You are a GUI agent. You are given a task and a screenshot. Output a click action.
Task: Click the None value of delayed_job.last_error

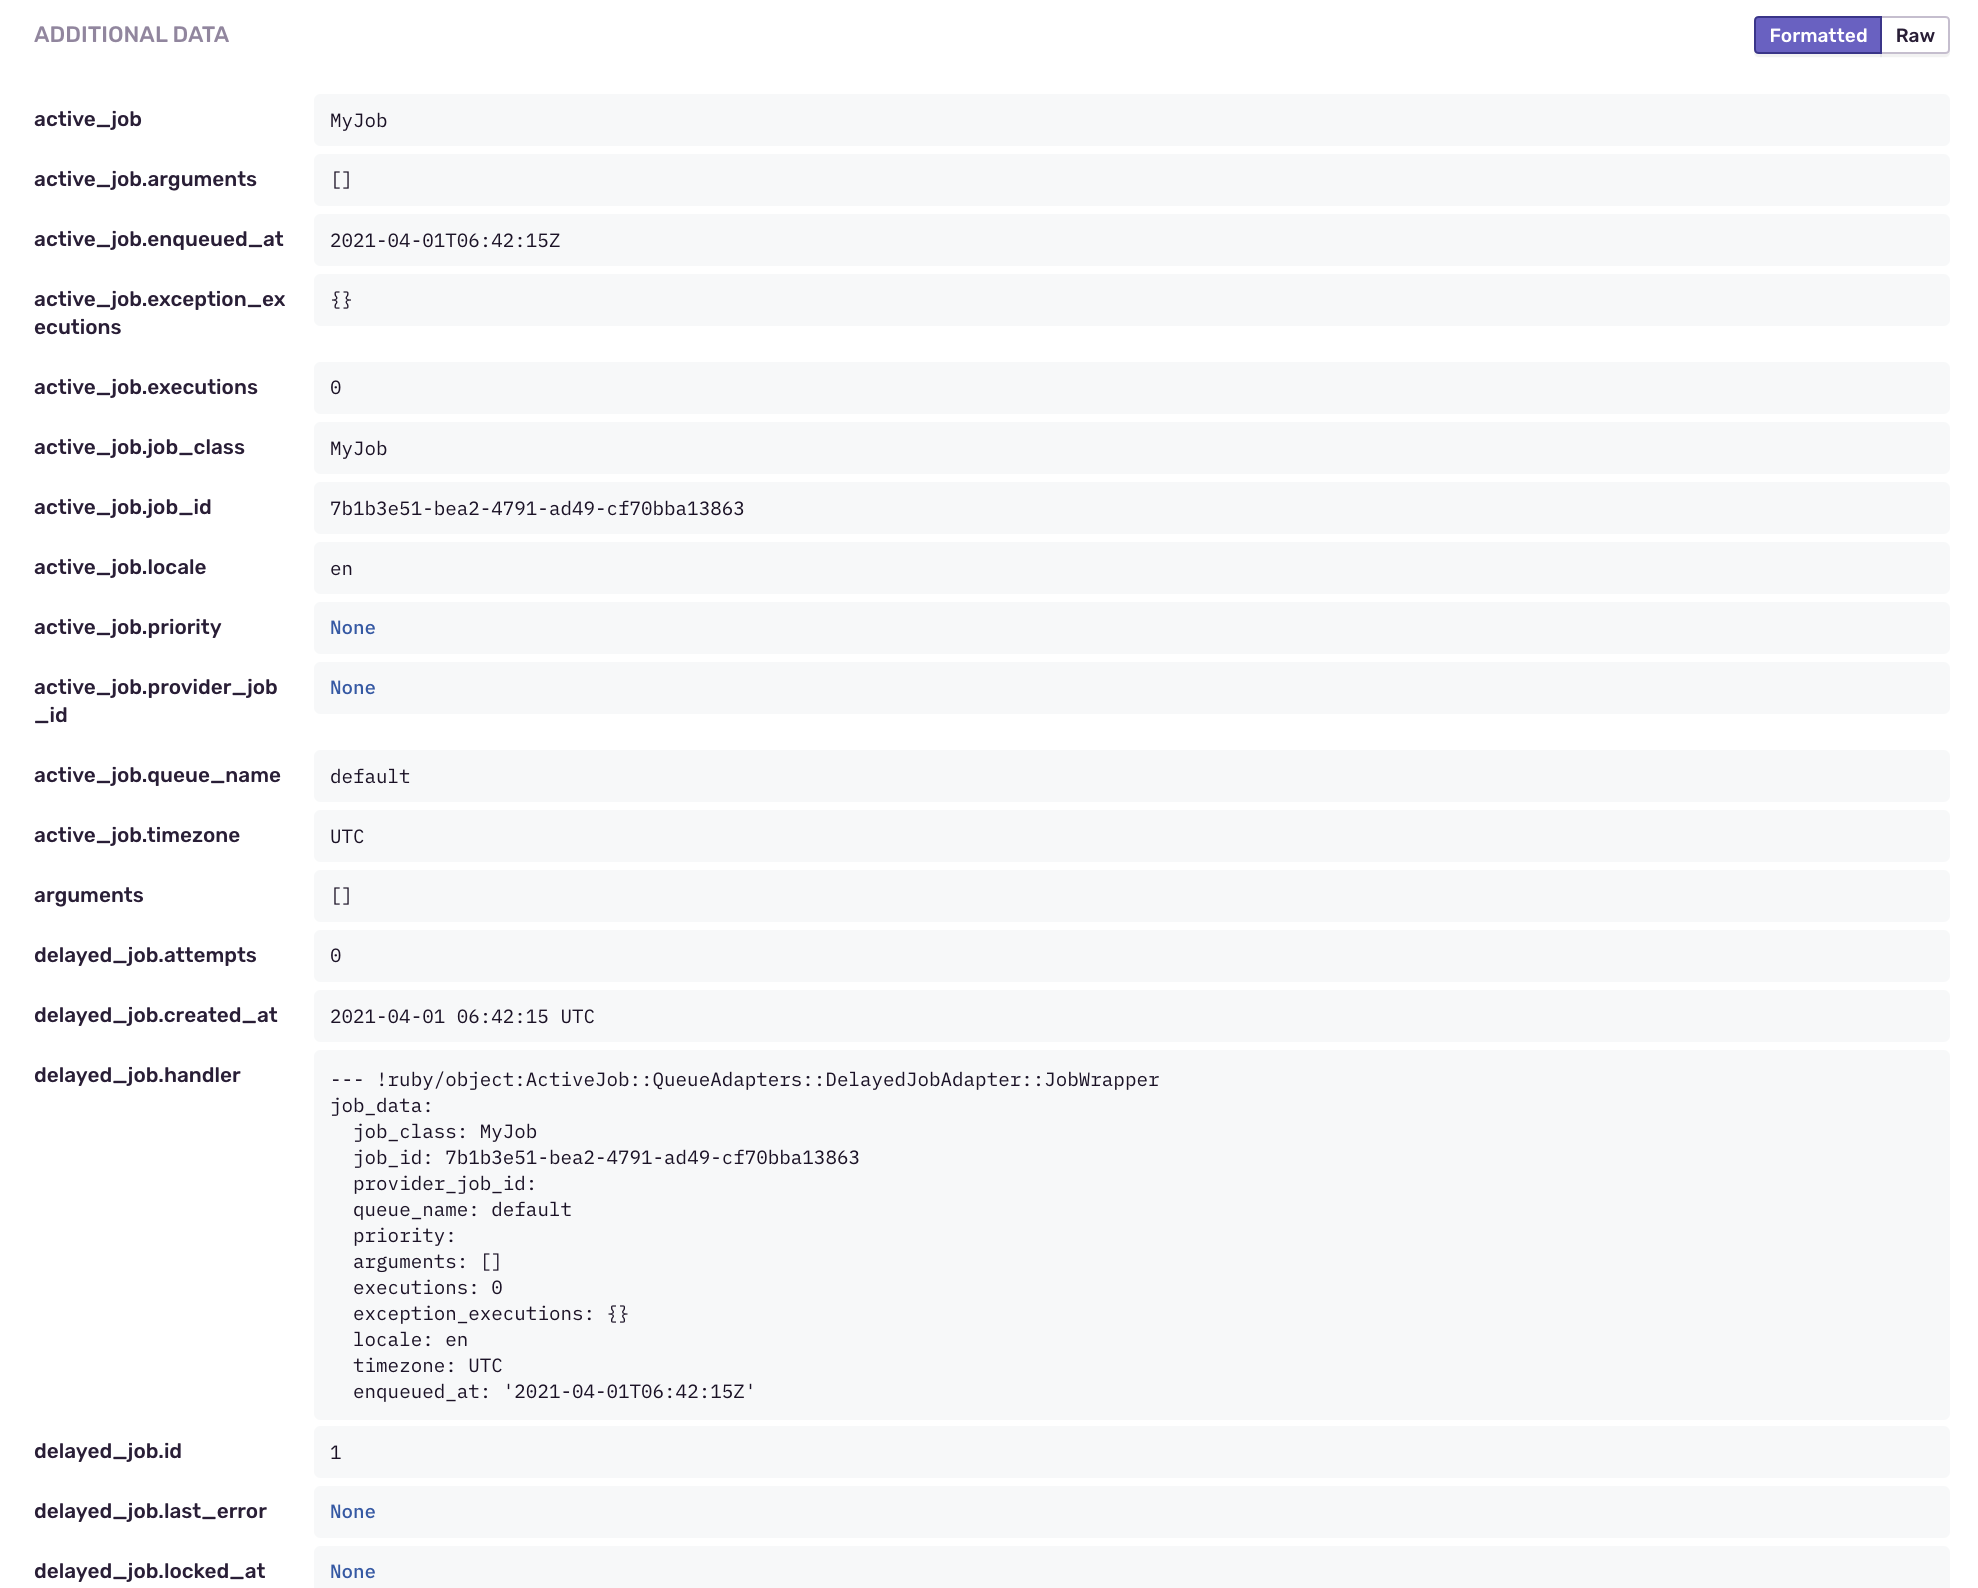coord(353,1512)
